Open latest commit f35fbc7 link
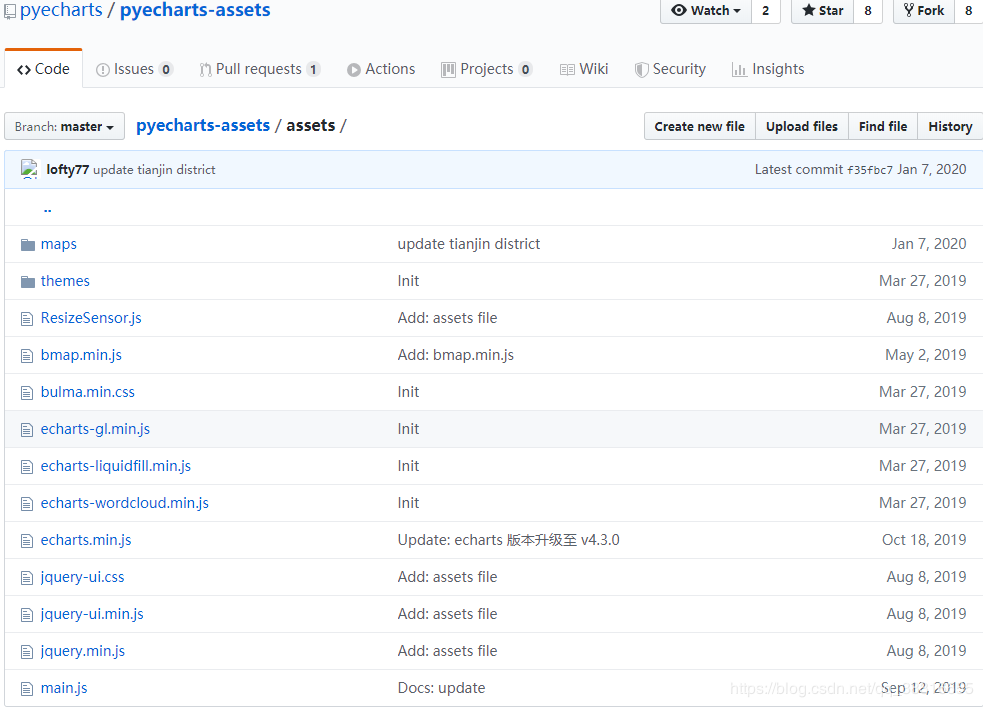983x707 pixels. (x=870, y=170)
